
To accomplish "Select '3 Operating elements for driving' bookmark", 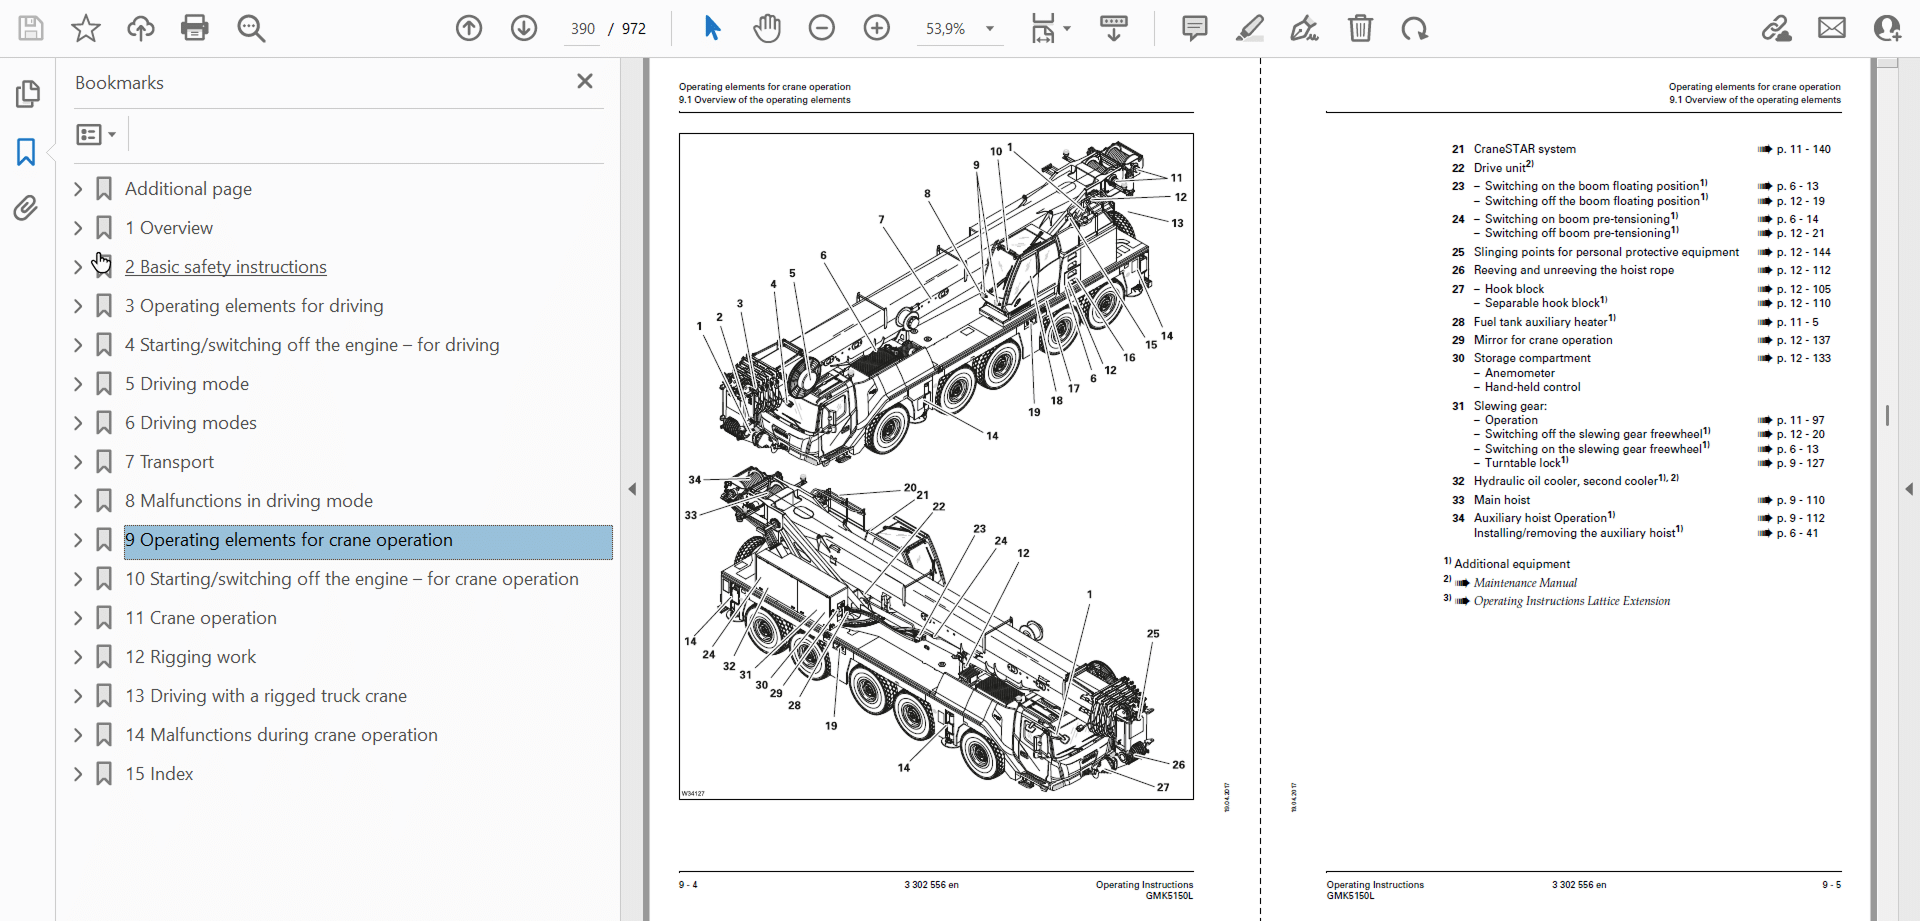I will (x=254, y=306).
